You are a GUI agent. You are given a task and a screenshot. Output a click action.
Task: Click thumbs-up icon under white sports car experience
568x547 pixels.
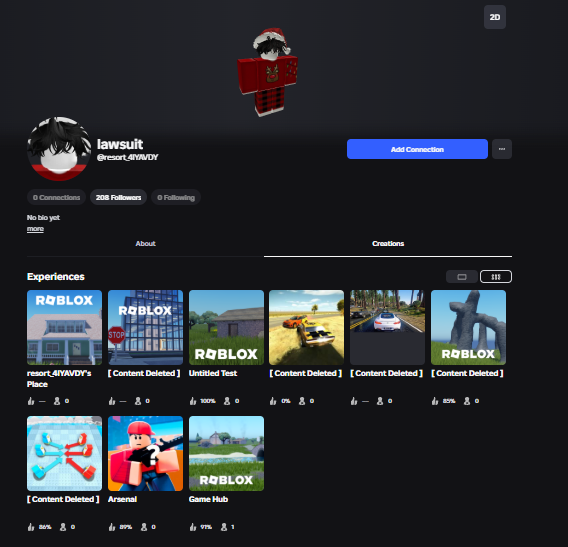tap(354, 401)
